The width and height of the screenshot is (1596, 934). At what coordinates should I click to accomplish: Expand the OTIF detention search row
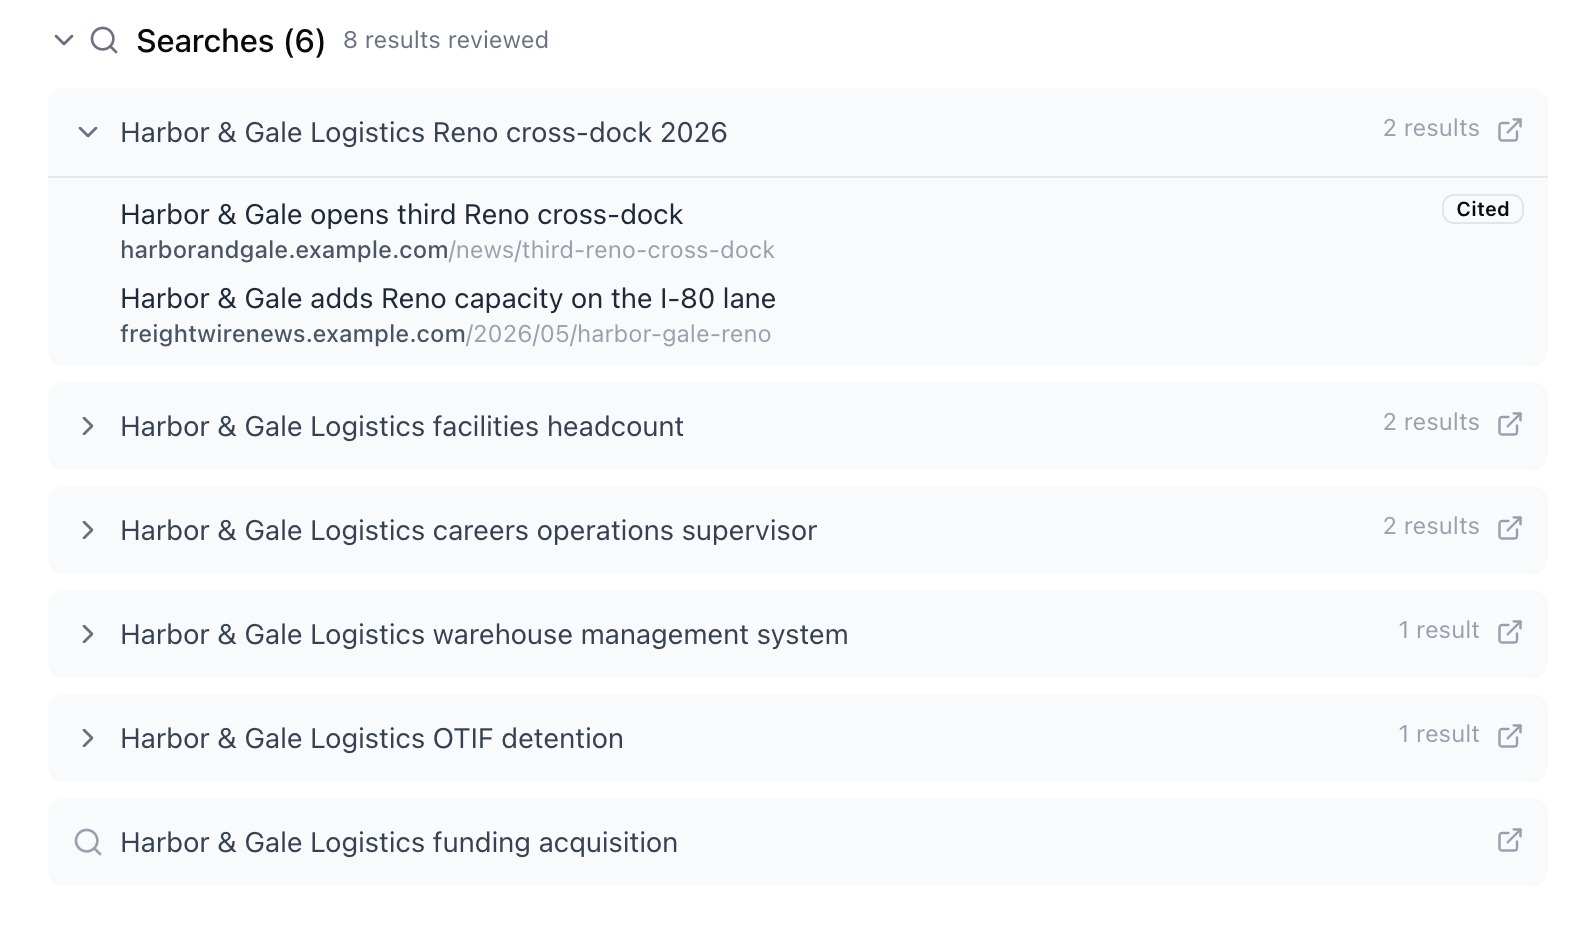[x=88, y=738]
